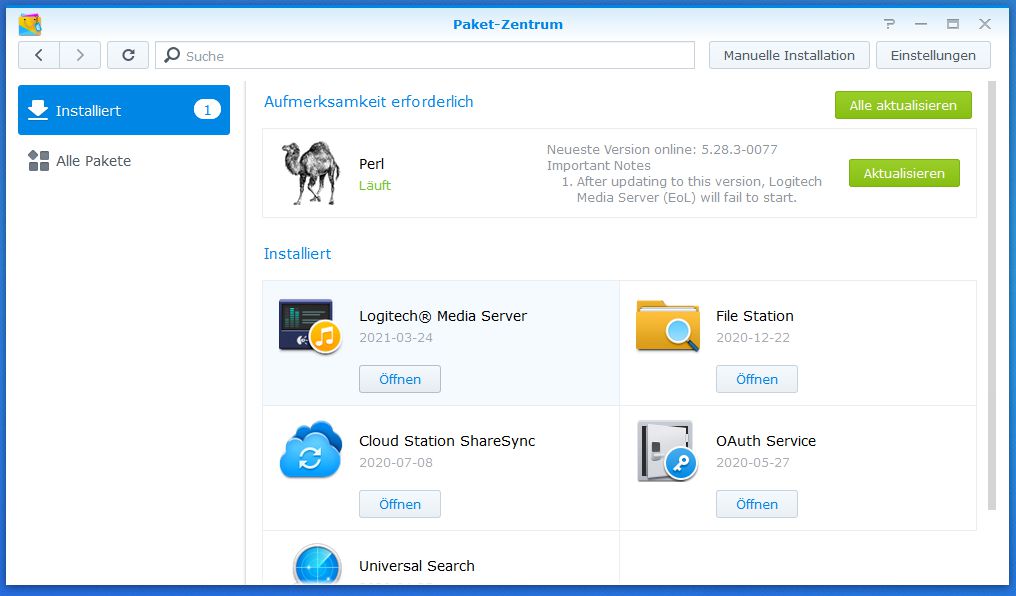Click the OAuth Service title

(766, 441)
